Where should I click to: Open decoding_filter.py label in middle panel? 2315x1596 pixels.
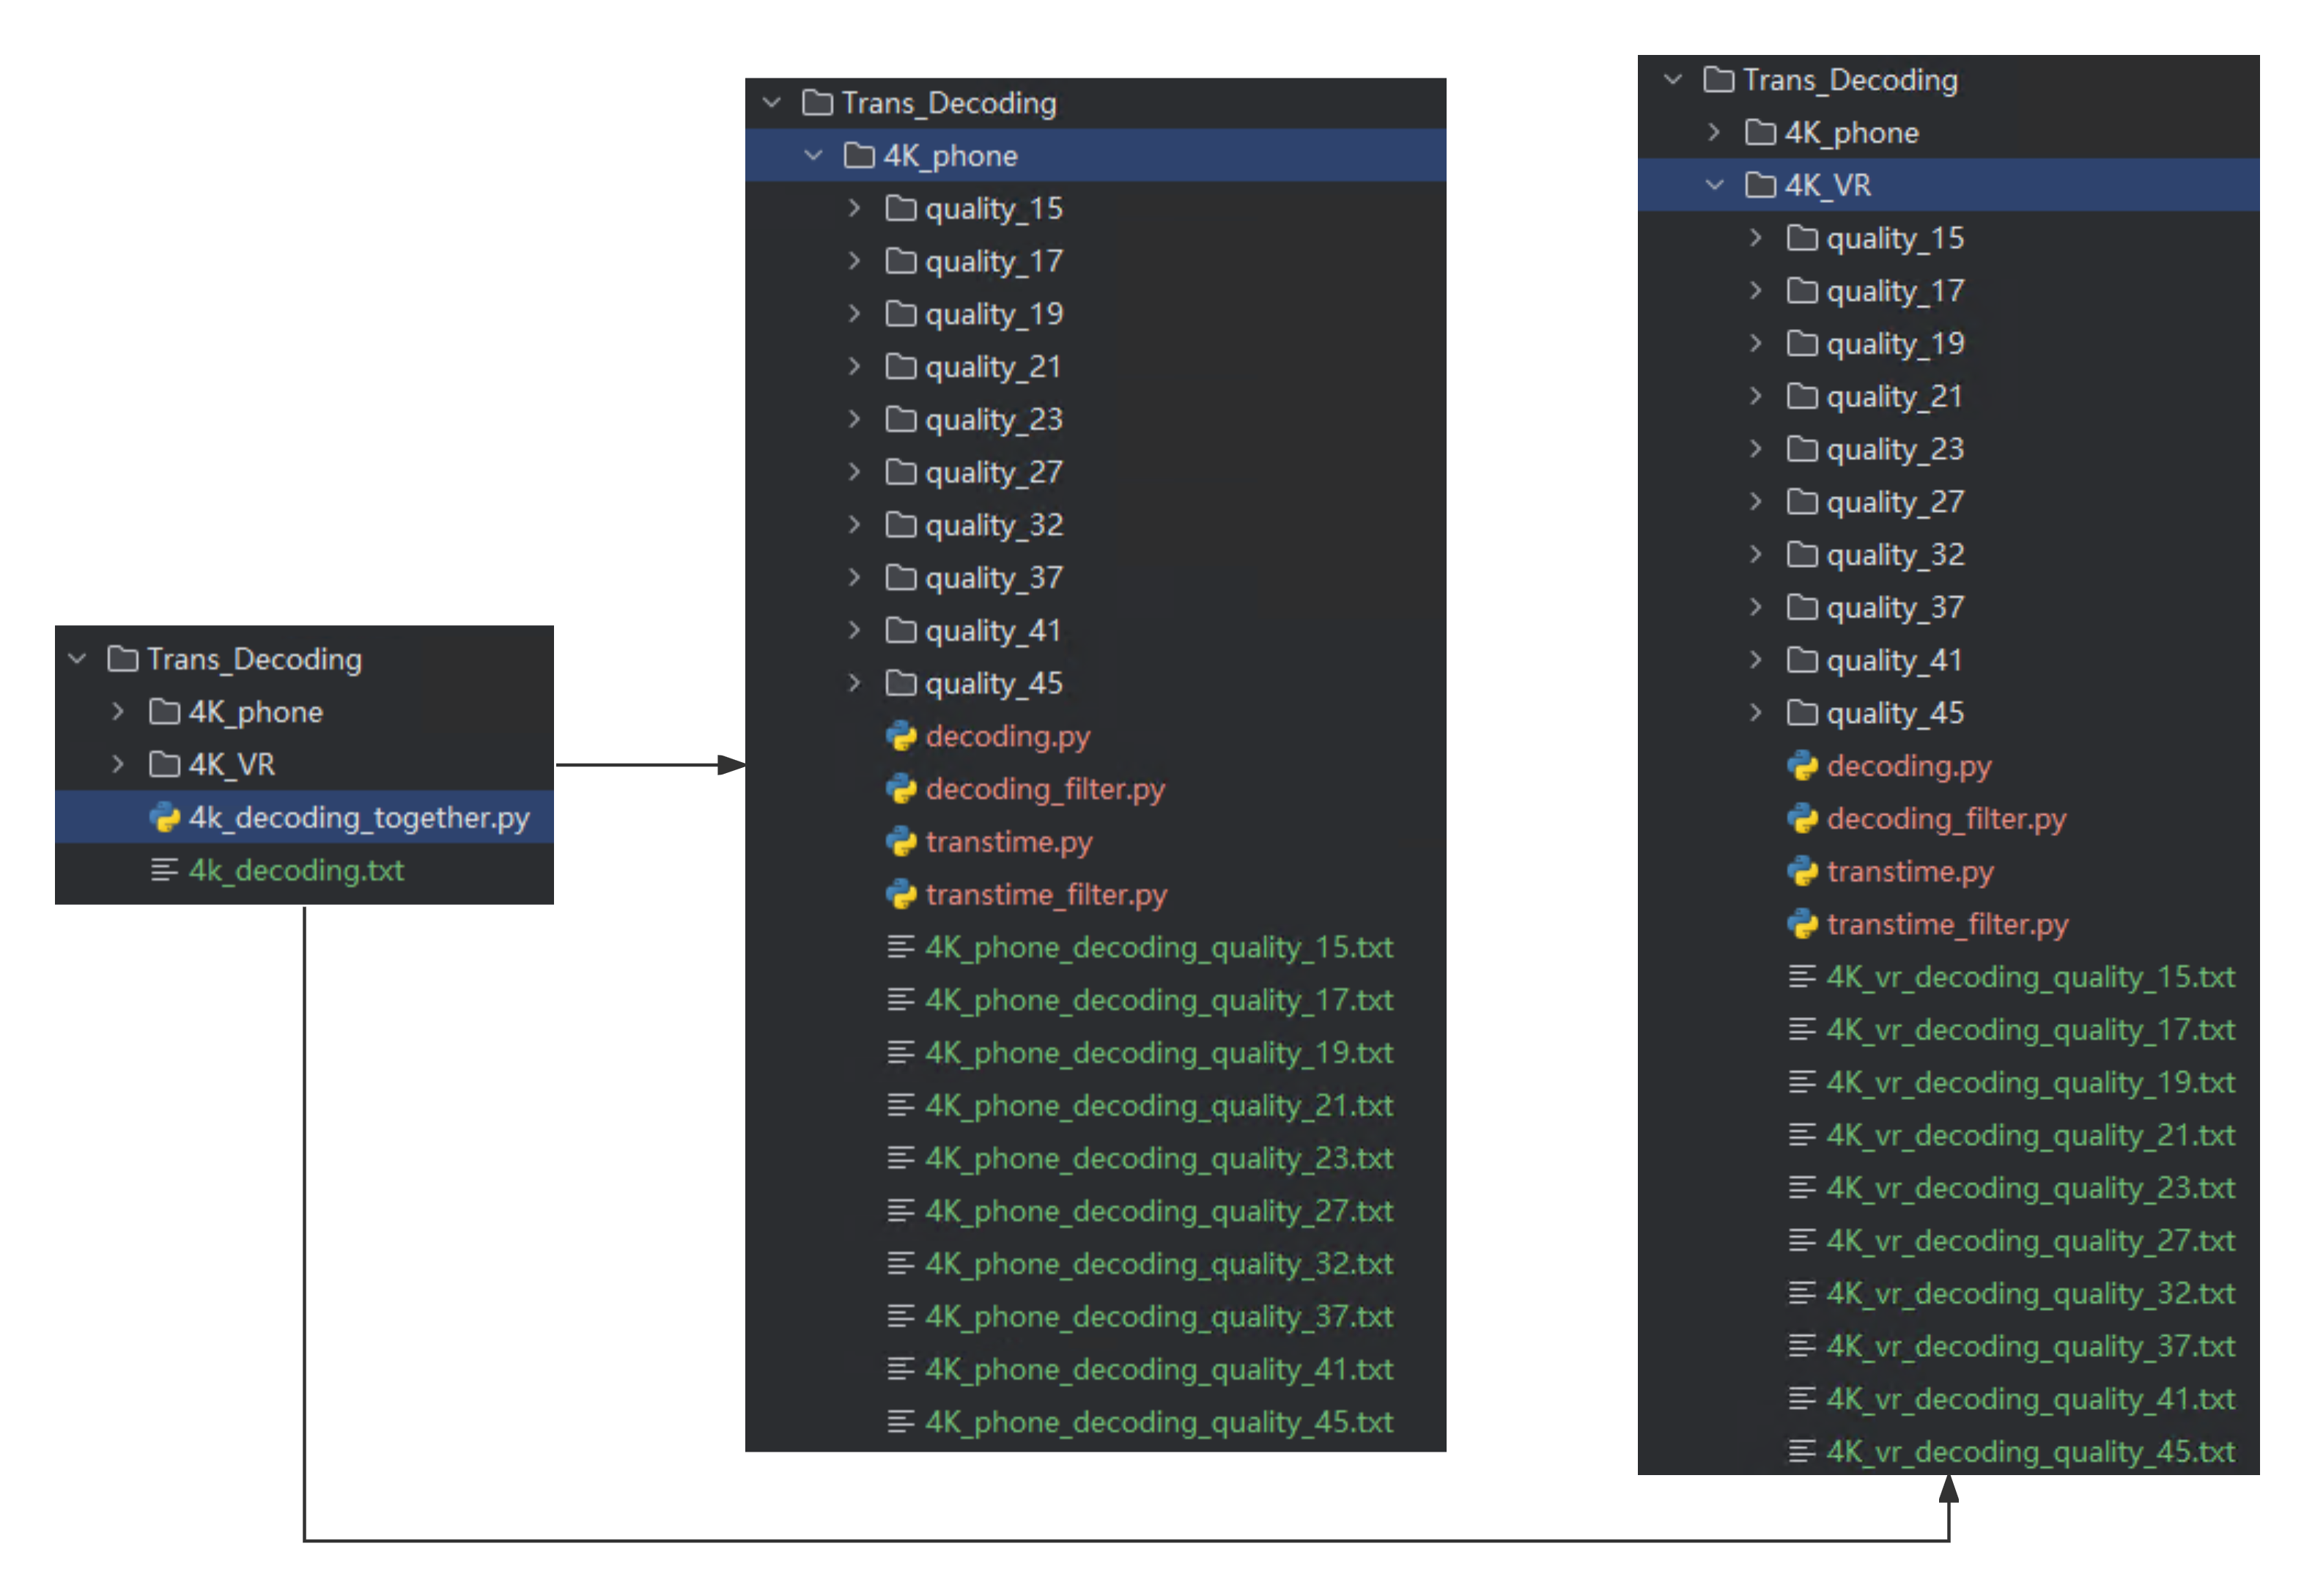tap(1045, 790)
